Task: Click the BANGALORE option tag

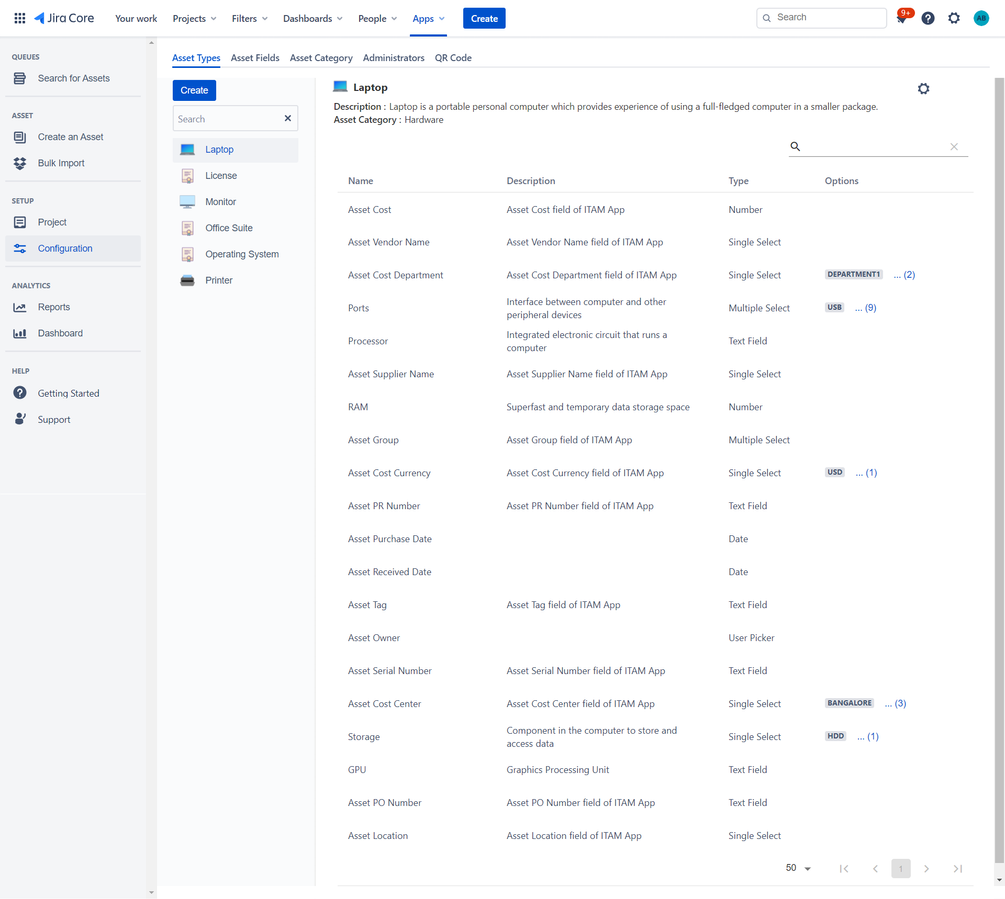Action: click(849, 703)
